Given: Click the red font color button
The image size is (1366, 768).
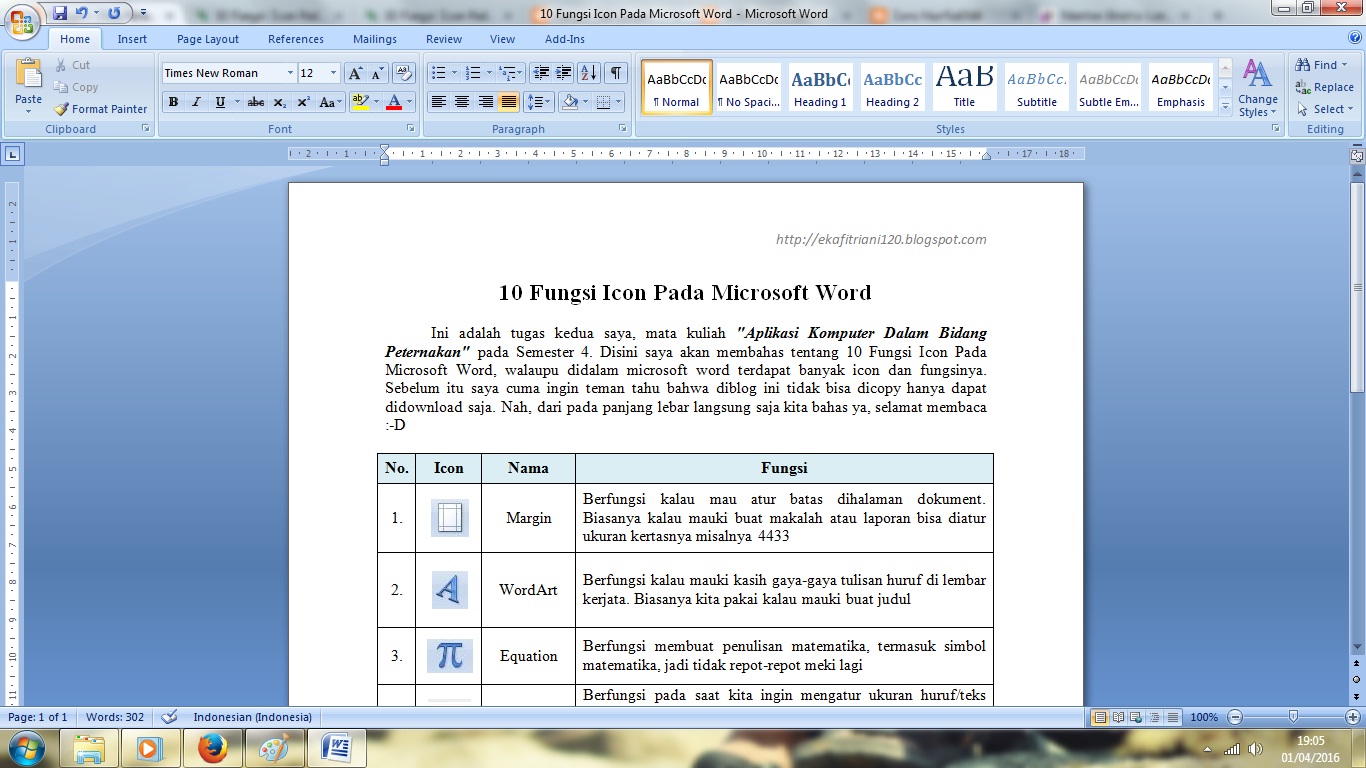Looking at the screenshot, I should (x=393, y=102).
